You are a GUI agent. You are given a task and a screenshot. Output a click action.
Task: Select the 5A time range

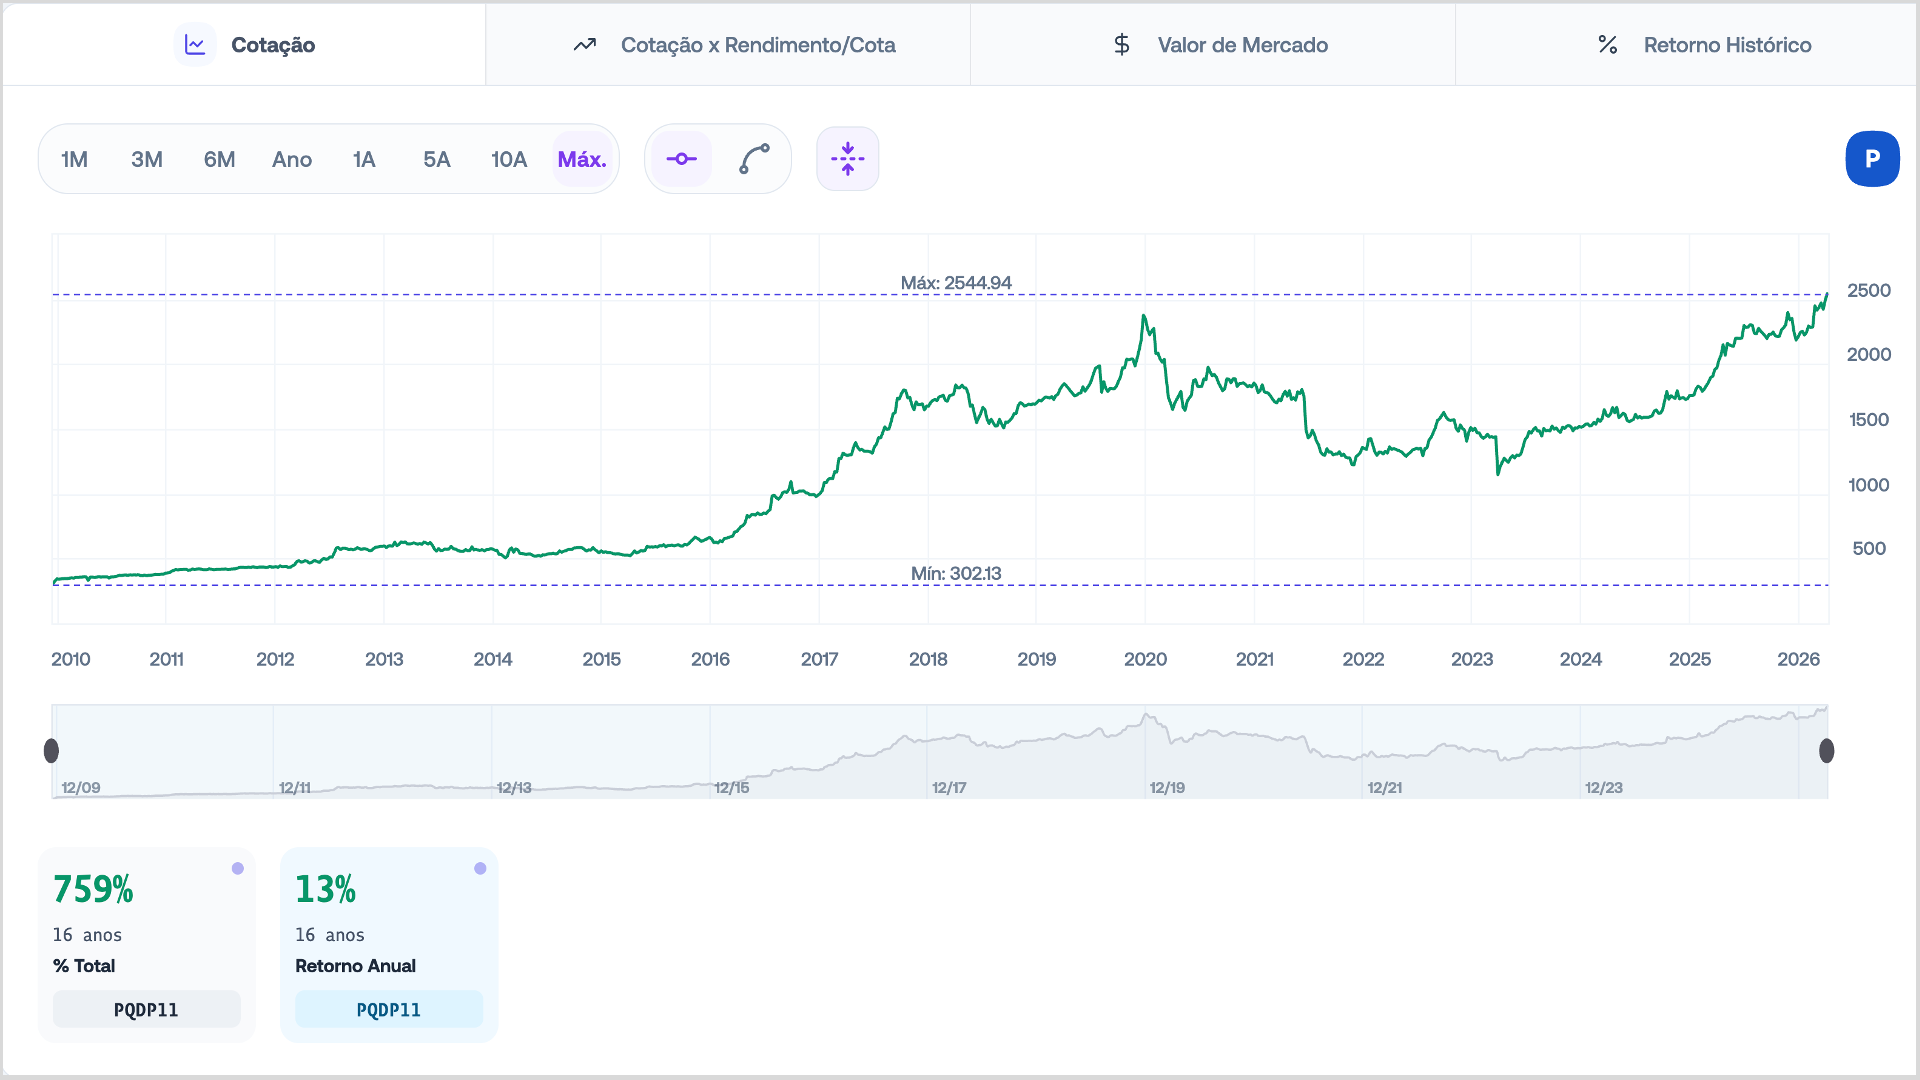[x=437, y=160]
